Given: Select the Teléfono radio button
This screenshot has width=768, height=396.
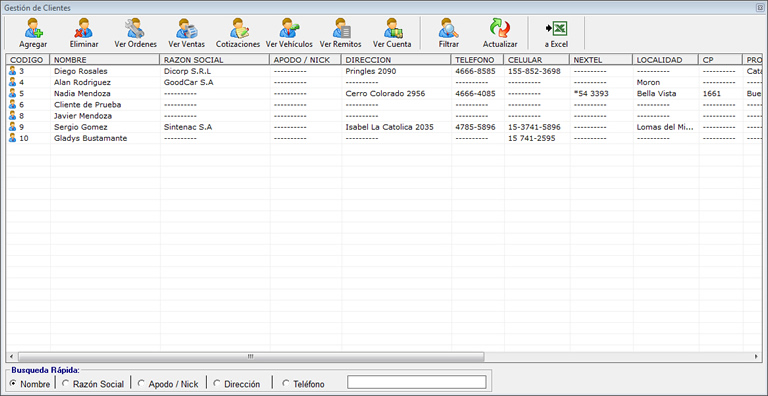Looking at the screenshot, I should (x=286, y=383).
